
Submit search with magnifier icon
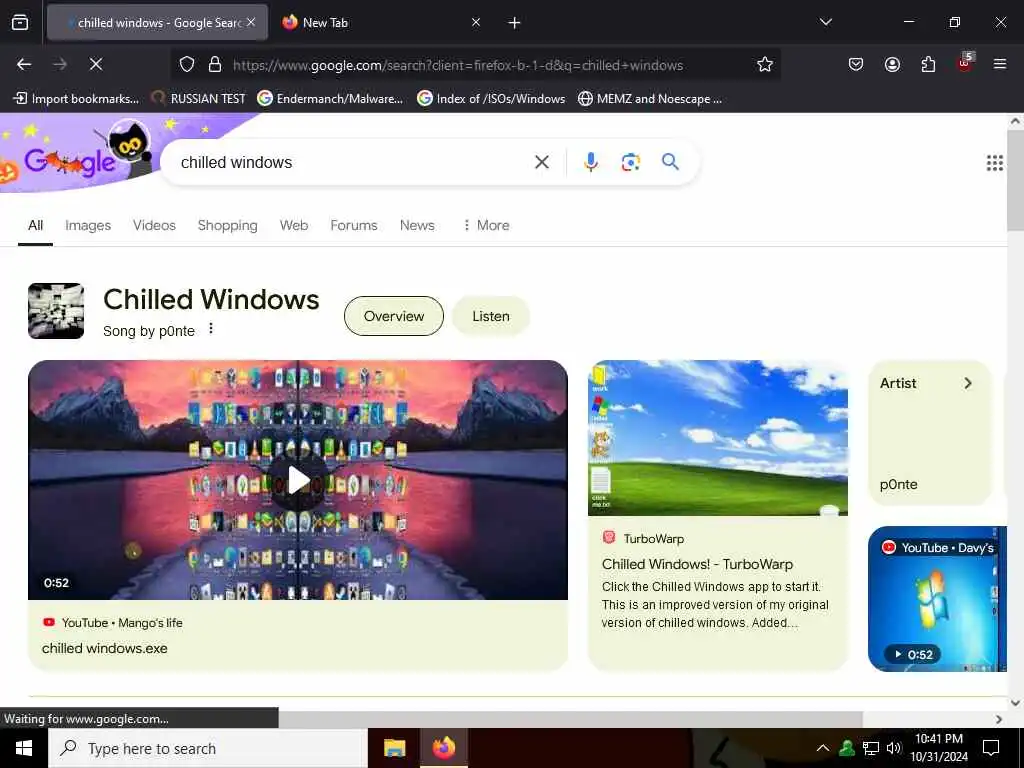[x=670, y=161]
